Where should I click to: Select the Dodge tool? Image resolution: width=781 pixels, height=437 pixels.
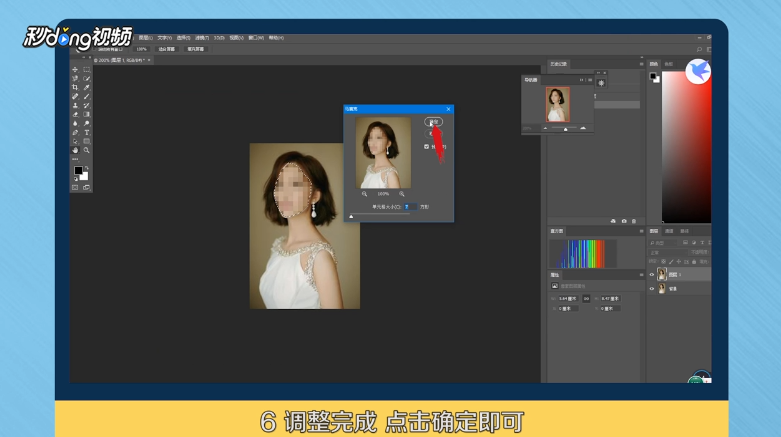click(87, 123)
